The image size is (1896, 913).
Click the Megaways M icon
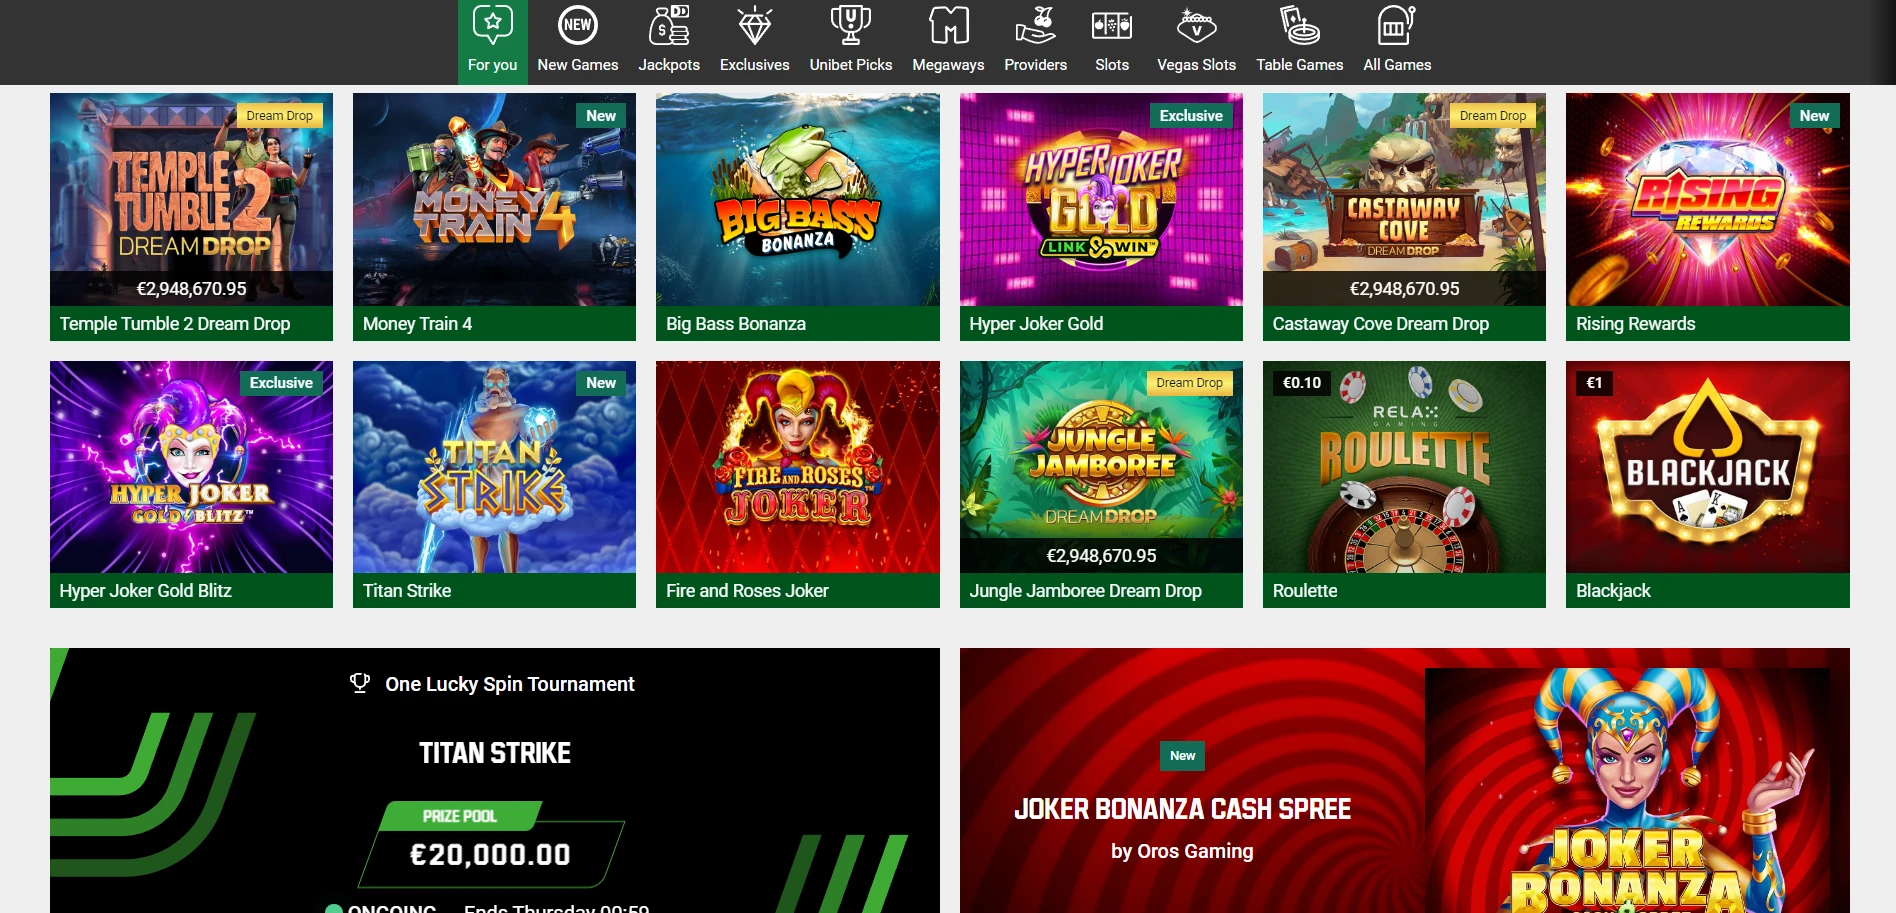(x=948, y=25)
